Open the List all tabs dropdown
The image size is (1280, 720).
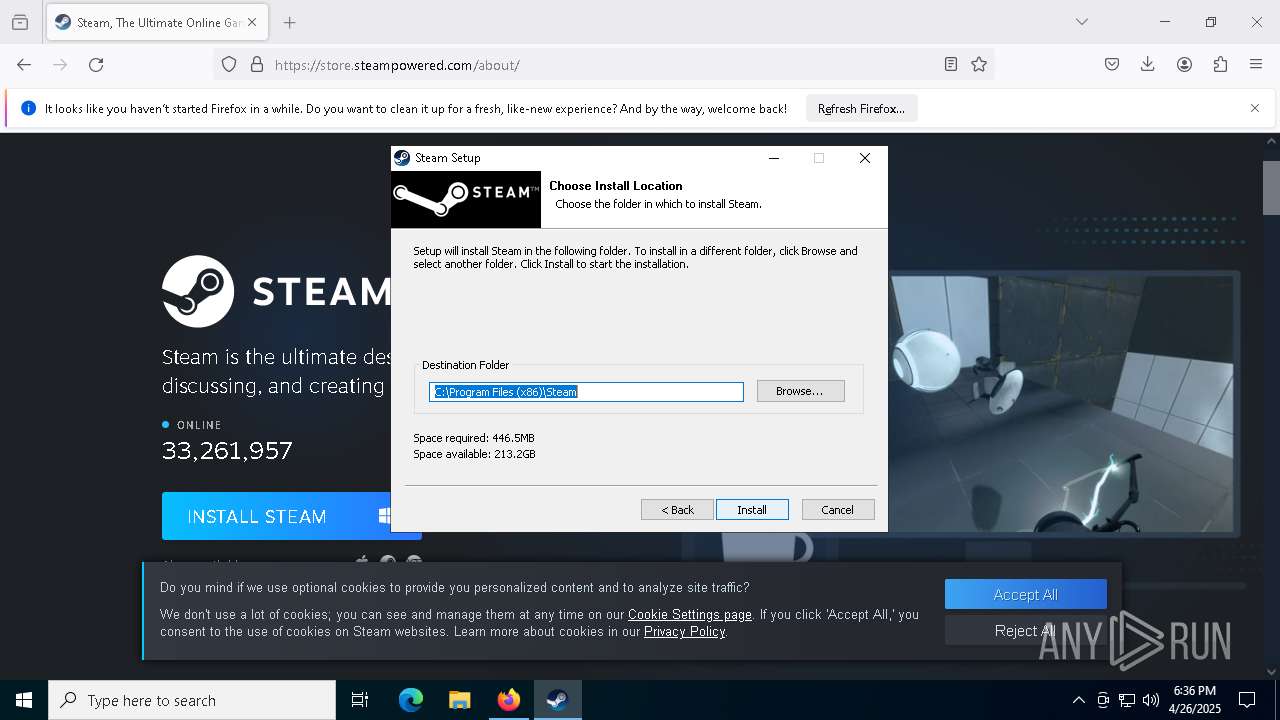[1081, 22]
